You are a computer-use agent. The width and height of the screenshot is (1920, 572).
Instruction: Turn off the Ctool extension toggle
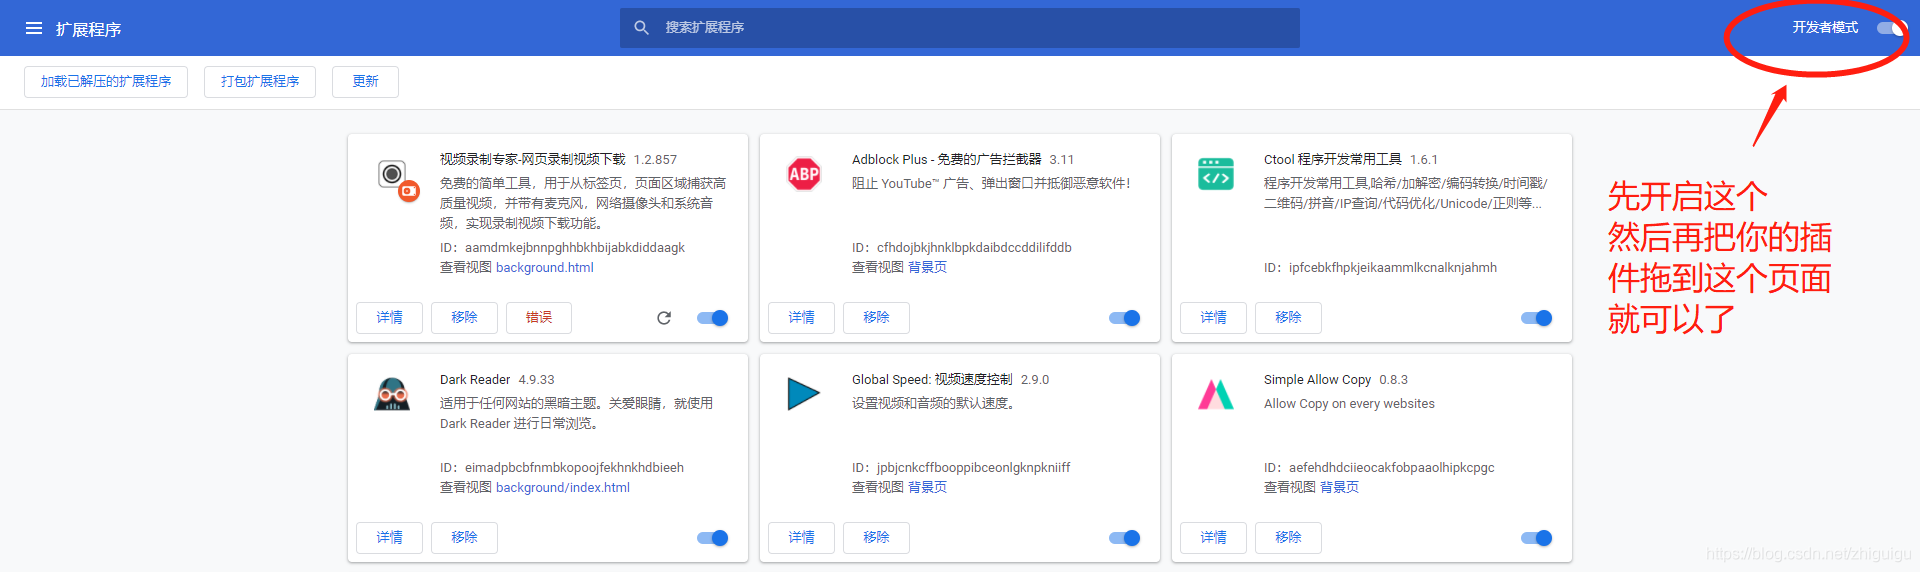[x=1537, y=318]
